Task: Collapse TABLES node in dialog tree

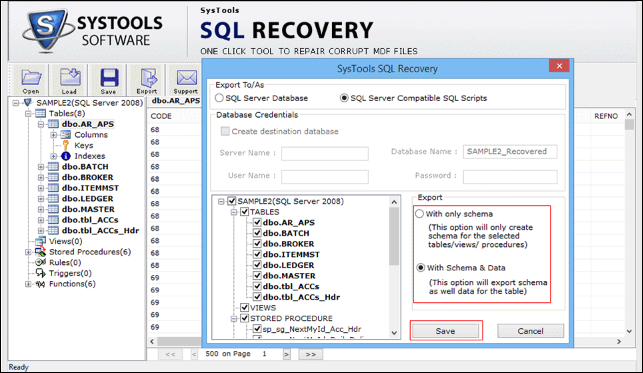Action: pos(234,212)
